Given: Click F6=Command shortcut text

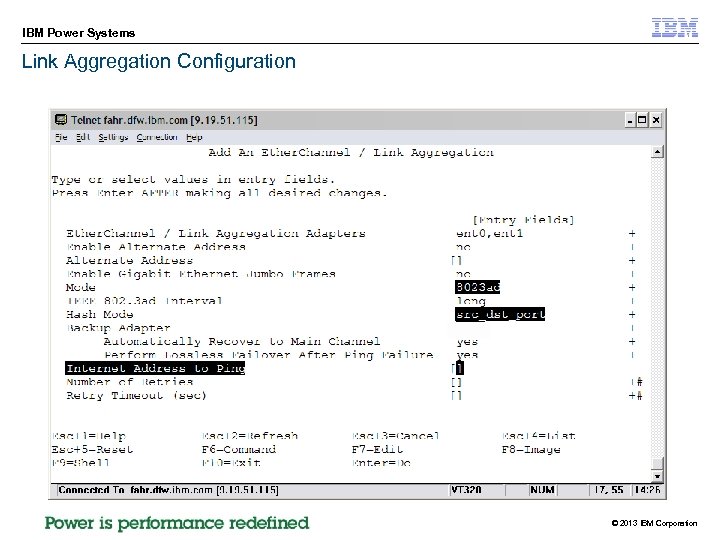Looking at the screenshot, I should pyautogui.click(x=239, y=449).
